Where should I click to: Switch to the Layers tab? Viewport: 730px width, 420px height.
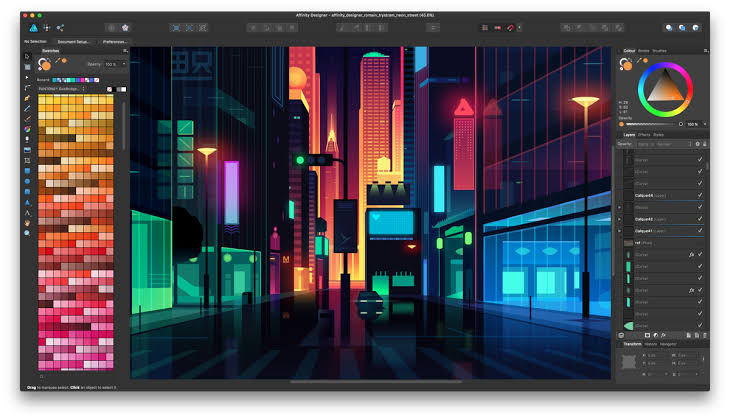[629, 135]
